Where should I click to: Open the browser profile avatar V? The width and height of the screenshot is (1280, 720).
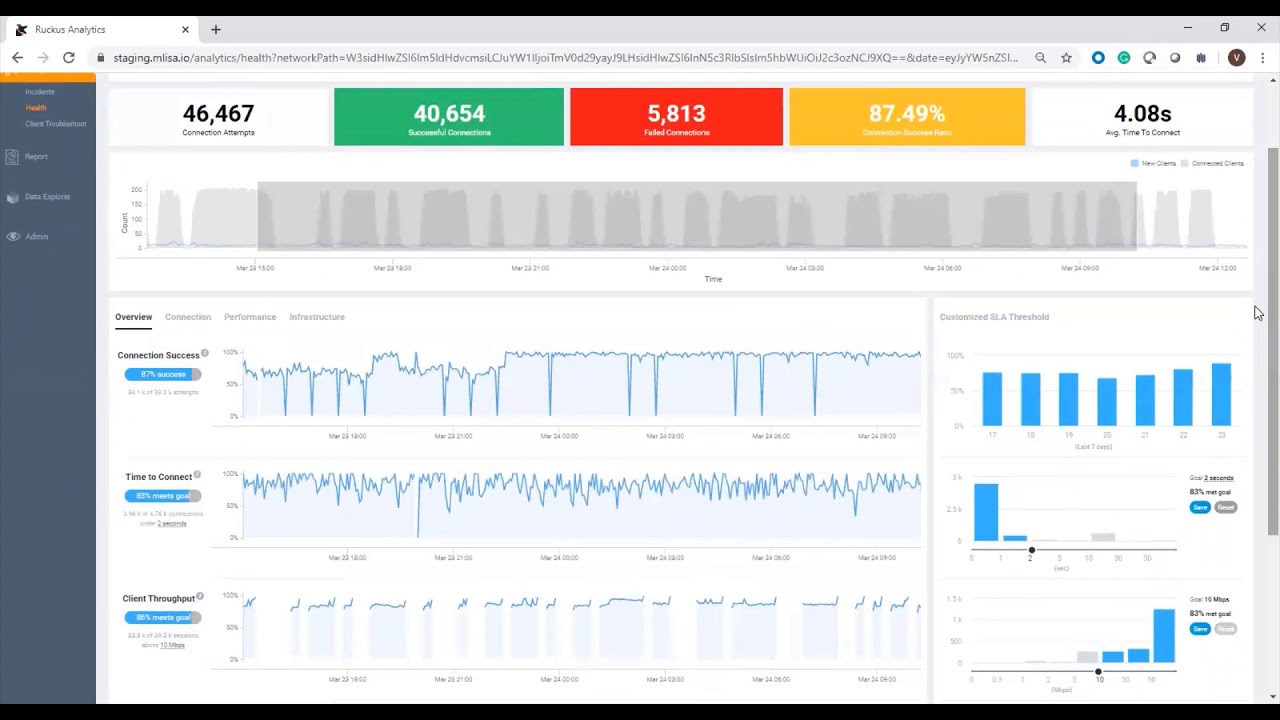pyautogui.click(x=1236, y=58)
